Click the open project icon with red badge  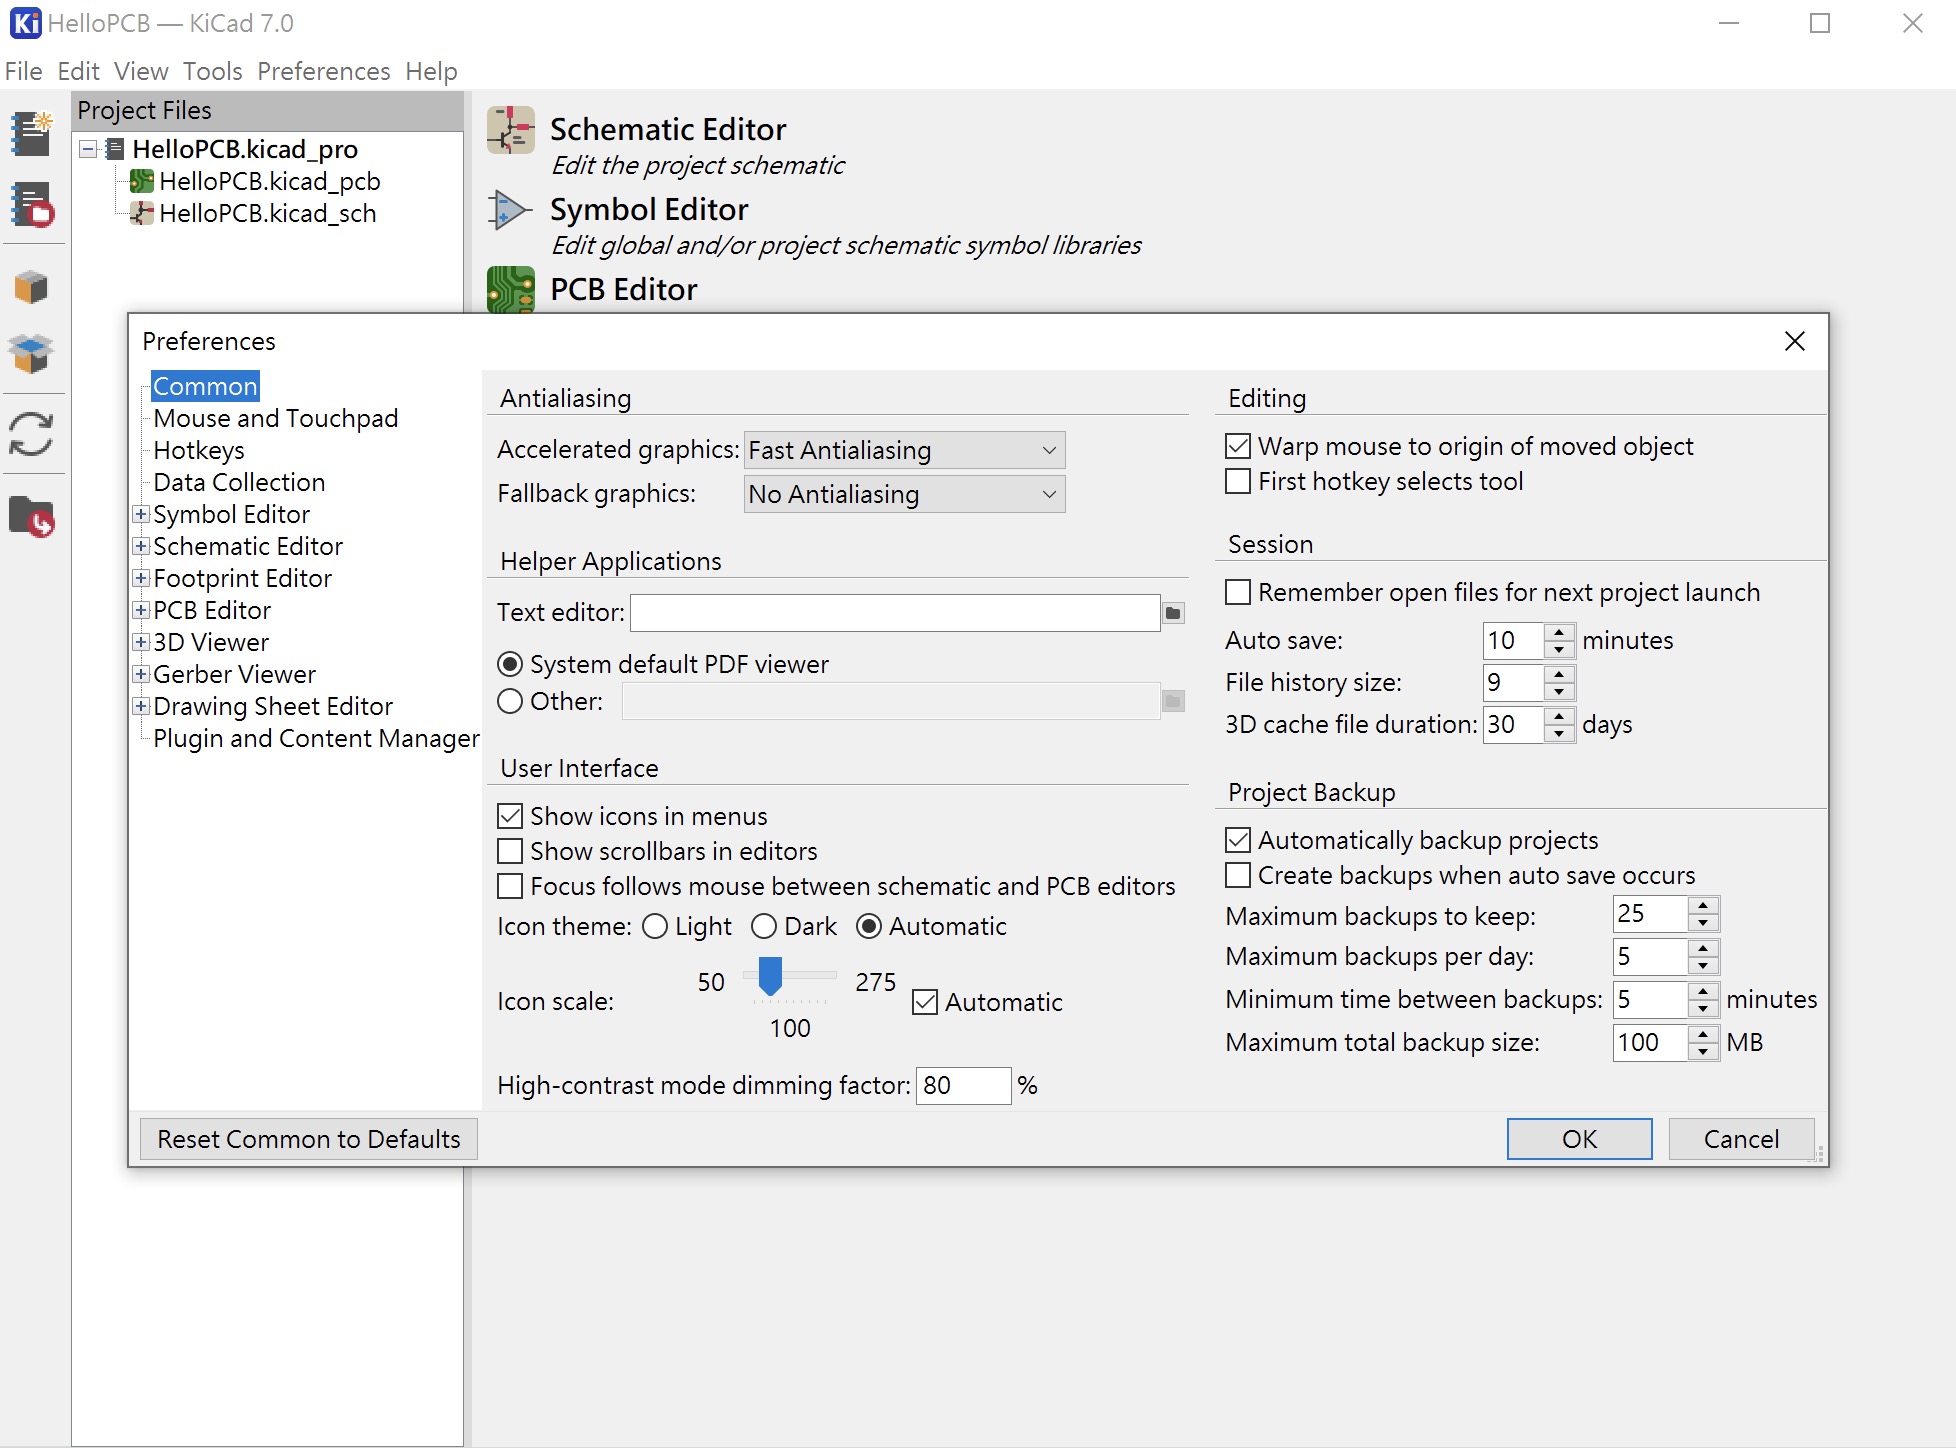tap(32, 205)
